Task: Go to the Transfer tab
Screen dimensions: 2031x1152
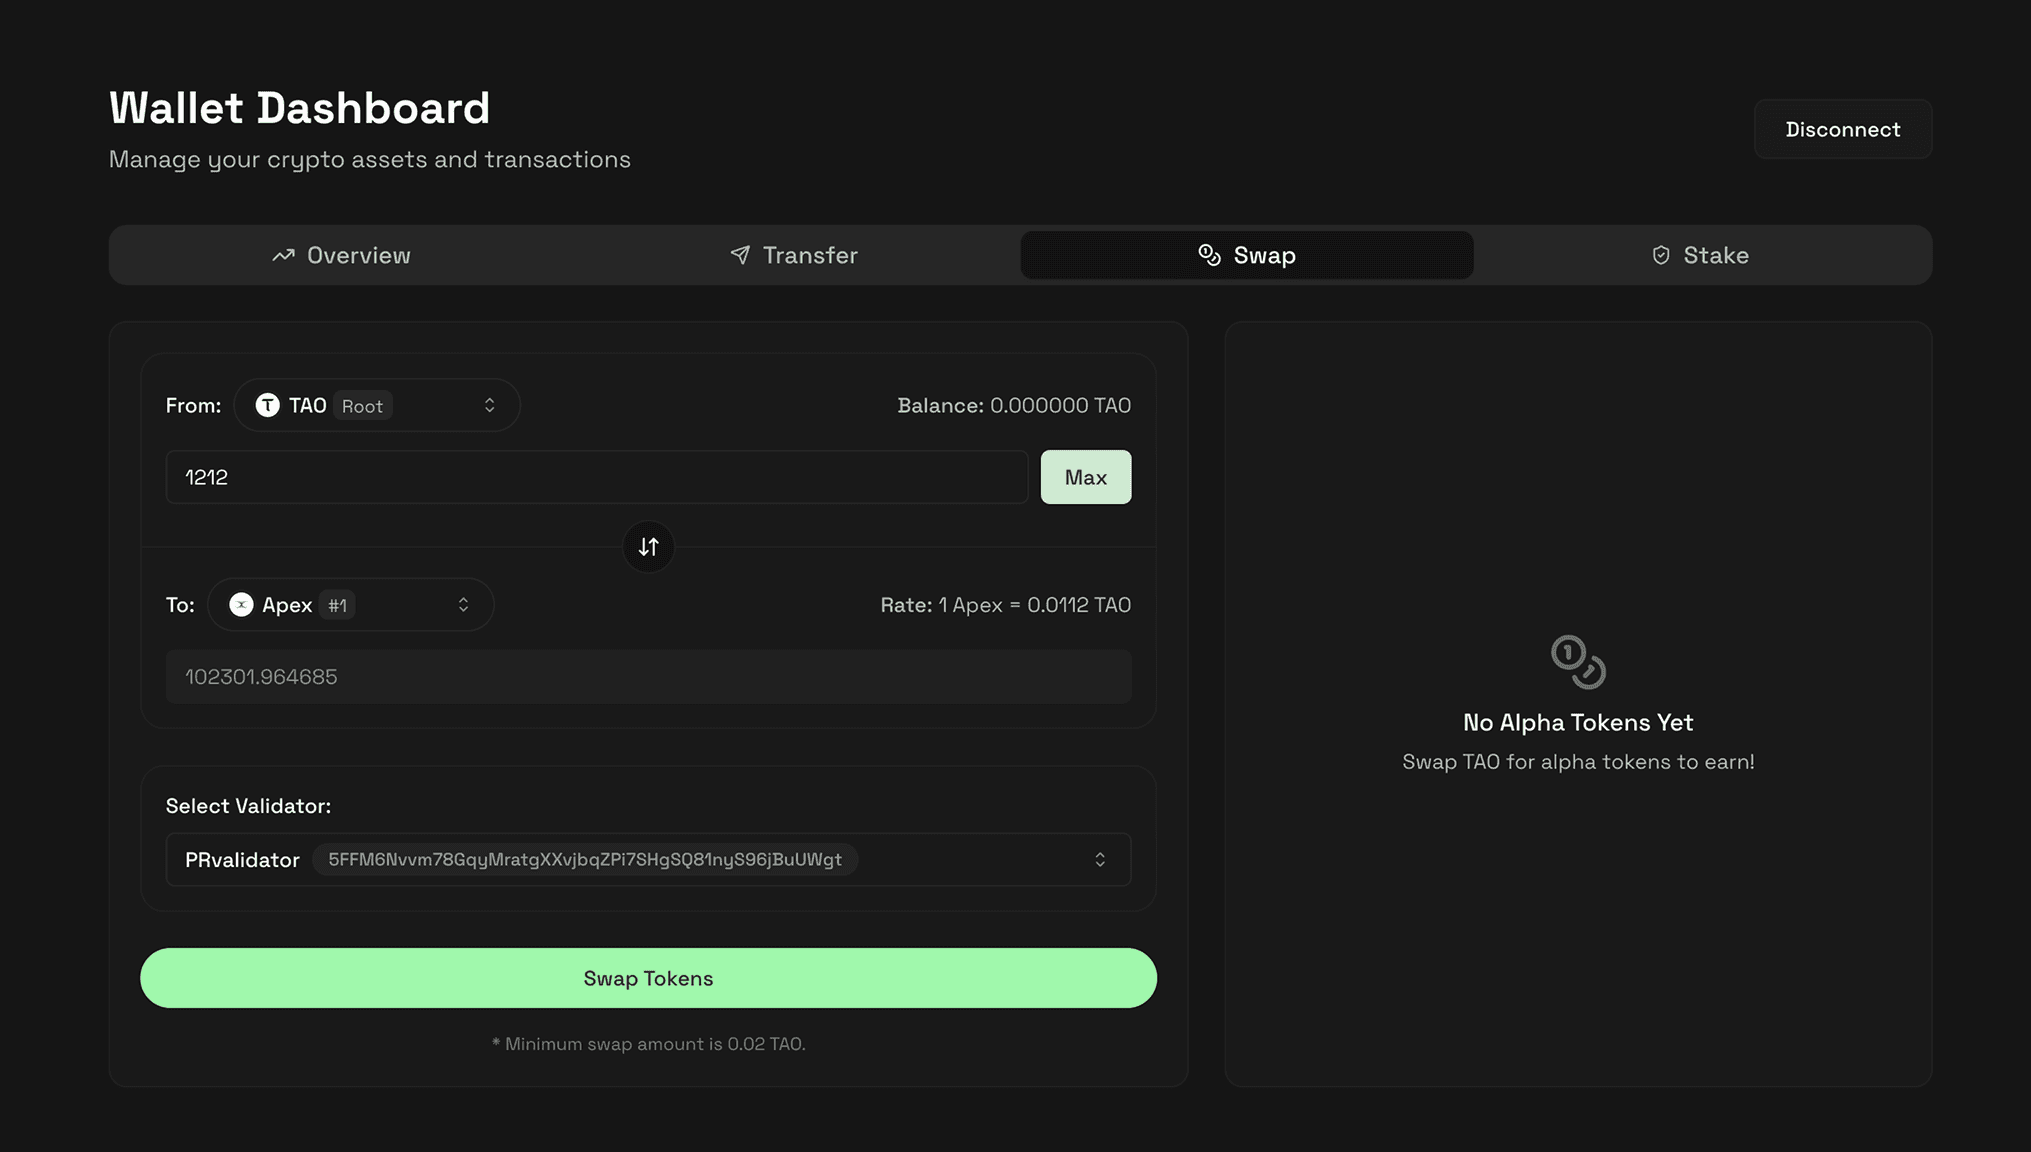Action: (794, 255)
